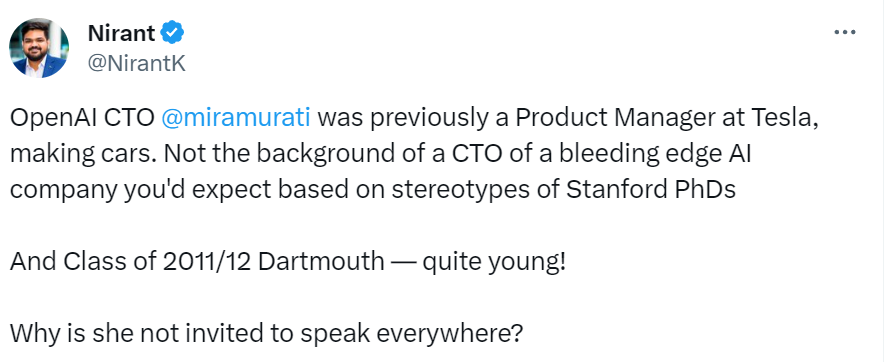Image resolution: width=884 pixels, height=362 pixels.
Task: Click the words "speak everywhere?"
Action: (410, 335)
